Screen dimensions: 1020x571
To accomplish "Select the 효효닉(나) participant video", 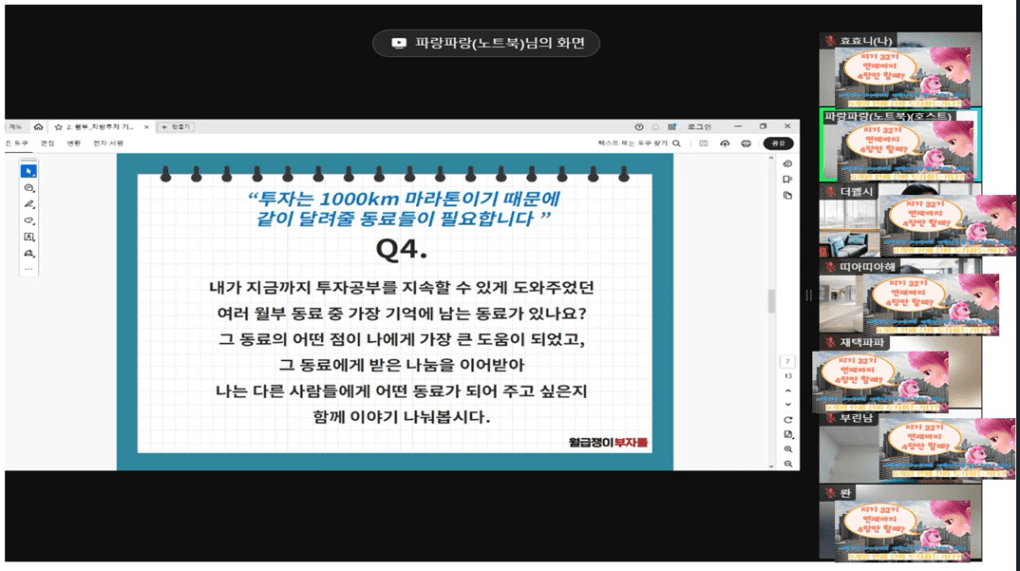I will [900, 70].
